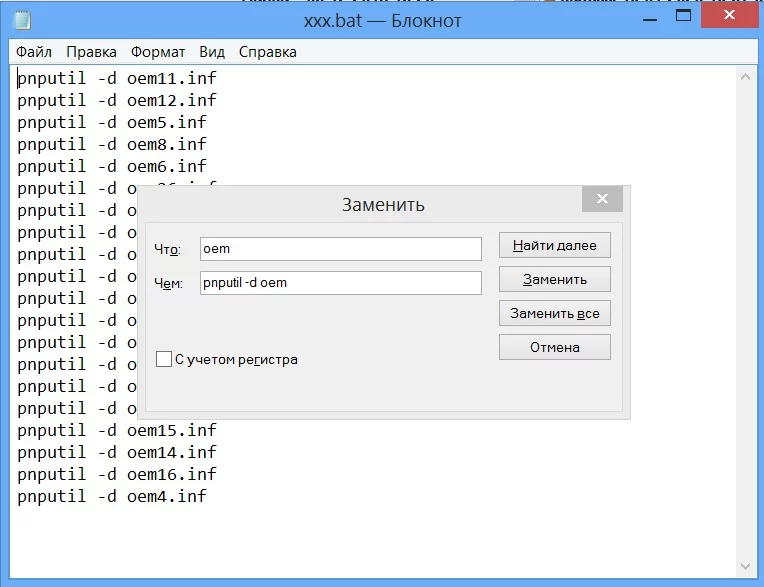Image resolution: width=764 pixels, height=587 pixels.
Task: Click the scrollbar down arrow
Action: (x=745, y=567)
